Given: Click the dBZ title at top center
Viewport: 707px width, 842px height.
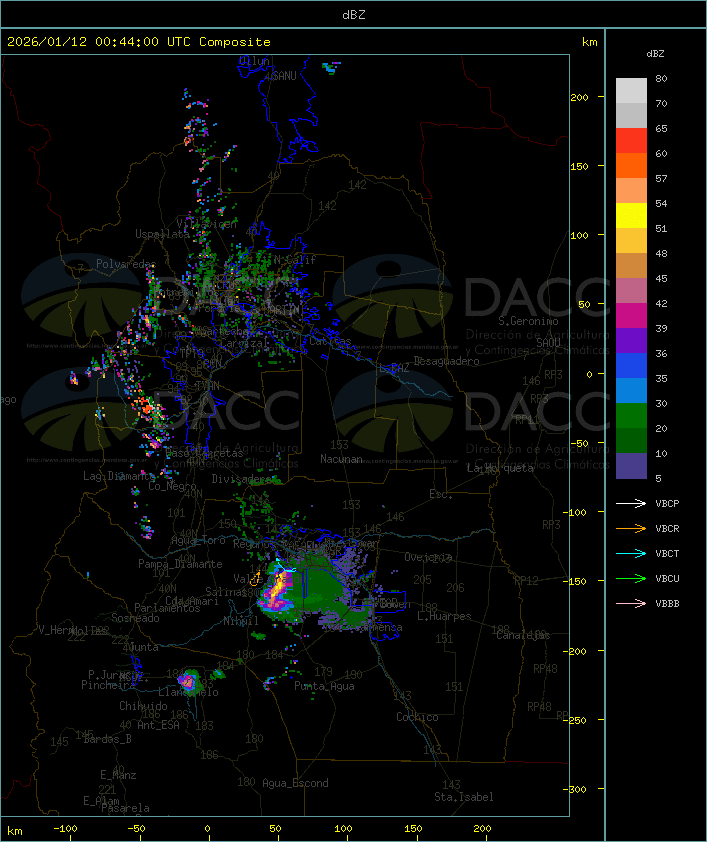Looking at the screenshot, I should (x=354, y=14).
